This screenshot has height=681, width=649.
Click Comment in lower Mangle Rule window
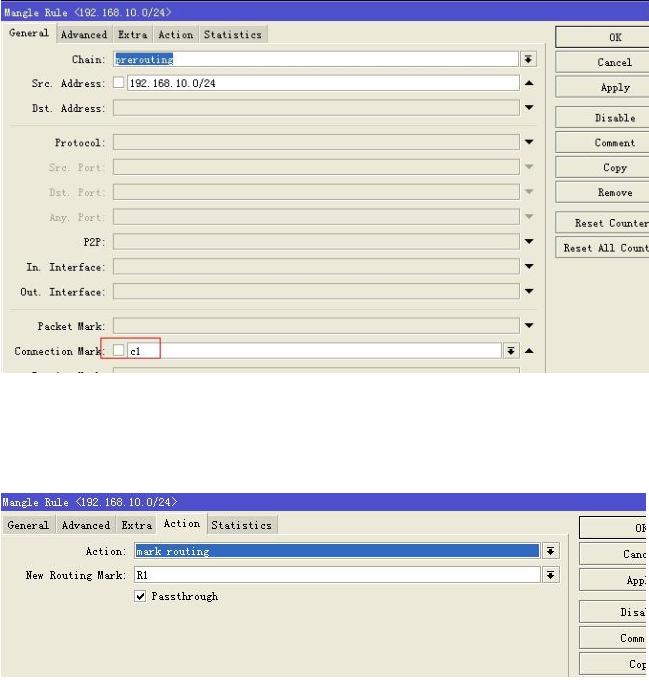click(x=613, y=638)
